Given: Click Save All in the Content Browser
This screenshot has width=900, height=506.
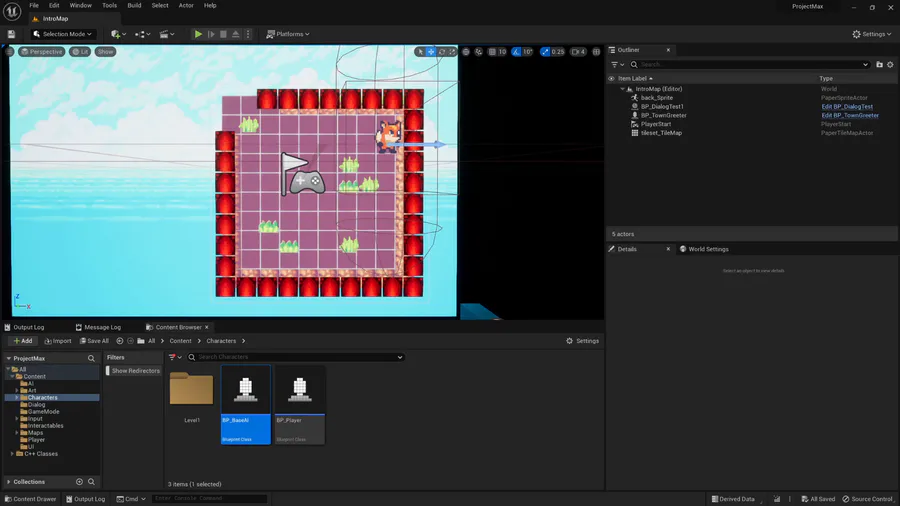Looking at the screenshot, I should pyautogui.click(x=94, y=341).
